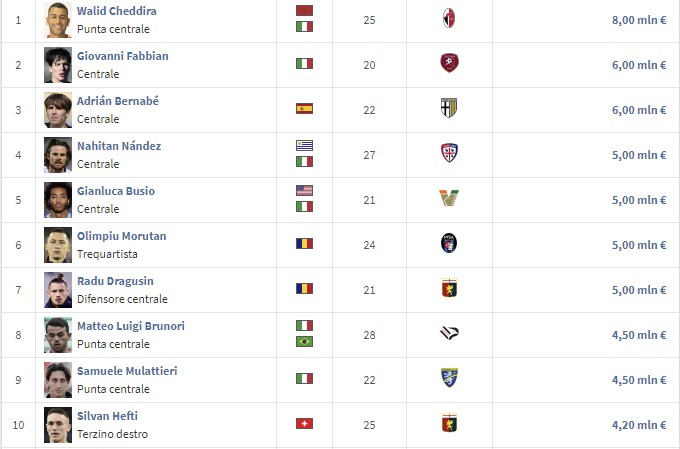Screen dimensions: 680x449
Task: Open the Genoa crest in Radu Dragusin's row
Action: click(x=448, y=288)
